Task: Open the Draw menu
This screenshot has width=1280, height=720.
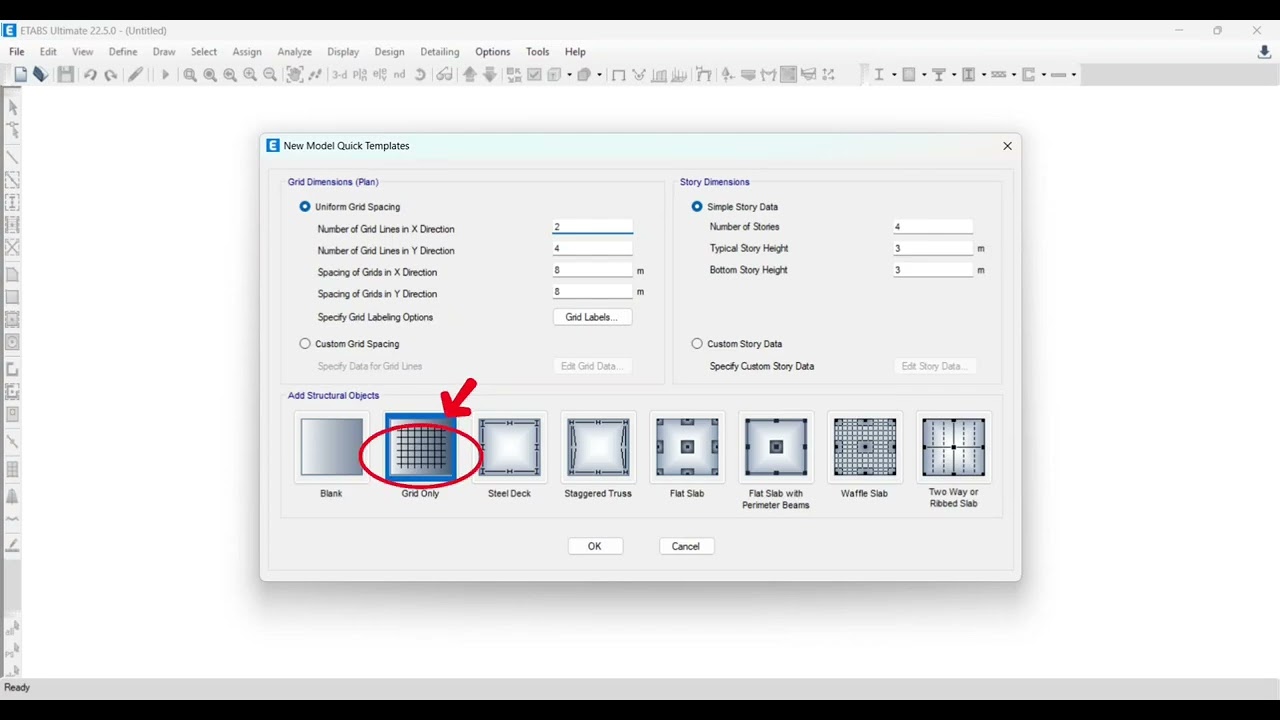Action: pyautogui.click(x=164, y=52)
